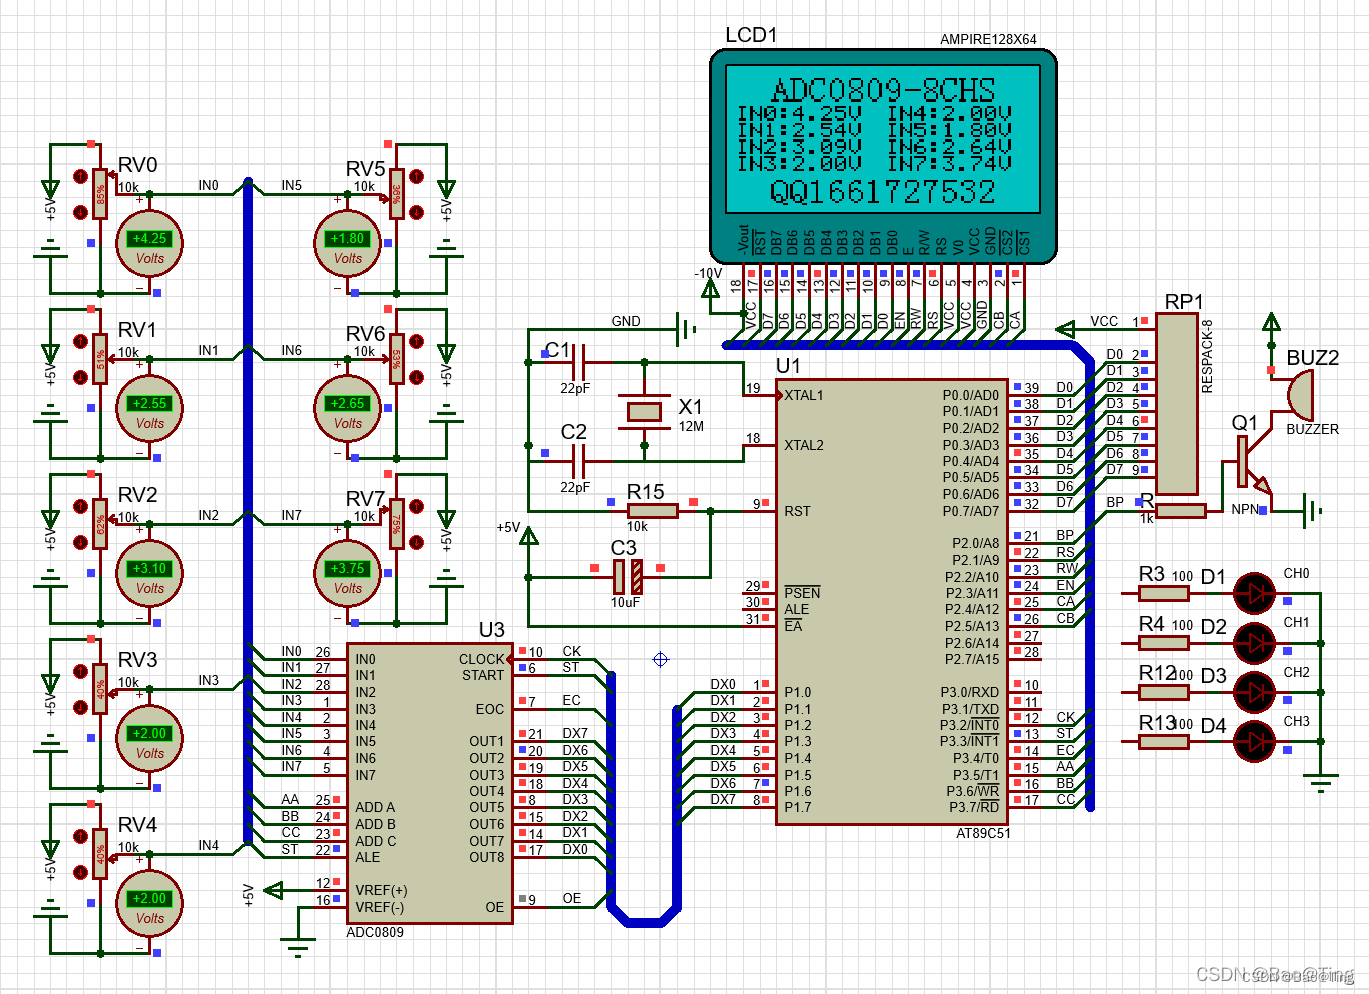Screen dimensions: 1369x994
Task: Select resistor R13 body
Action: (1164, 741)
